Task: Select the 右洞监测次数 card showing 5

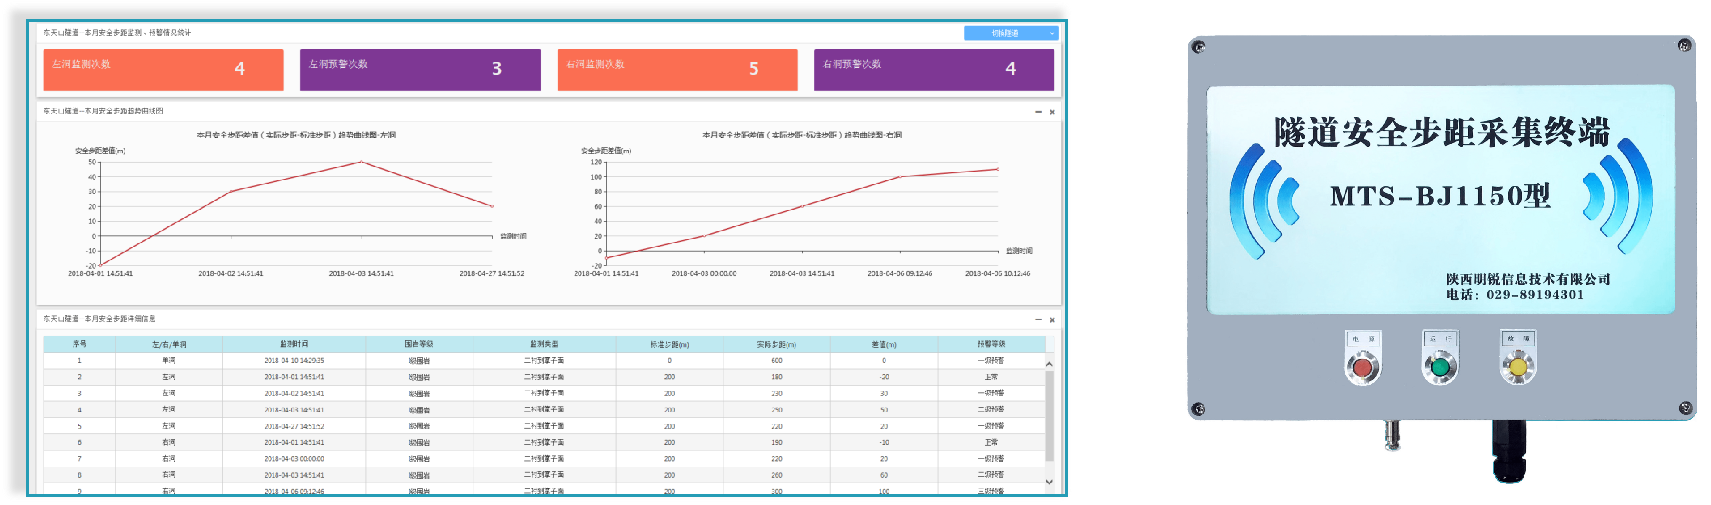Action: [x=677, y=69]
